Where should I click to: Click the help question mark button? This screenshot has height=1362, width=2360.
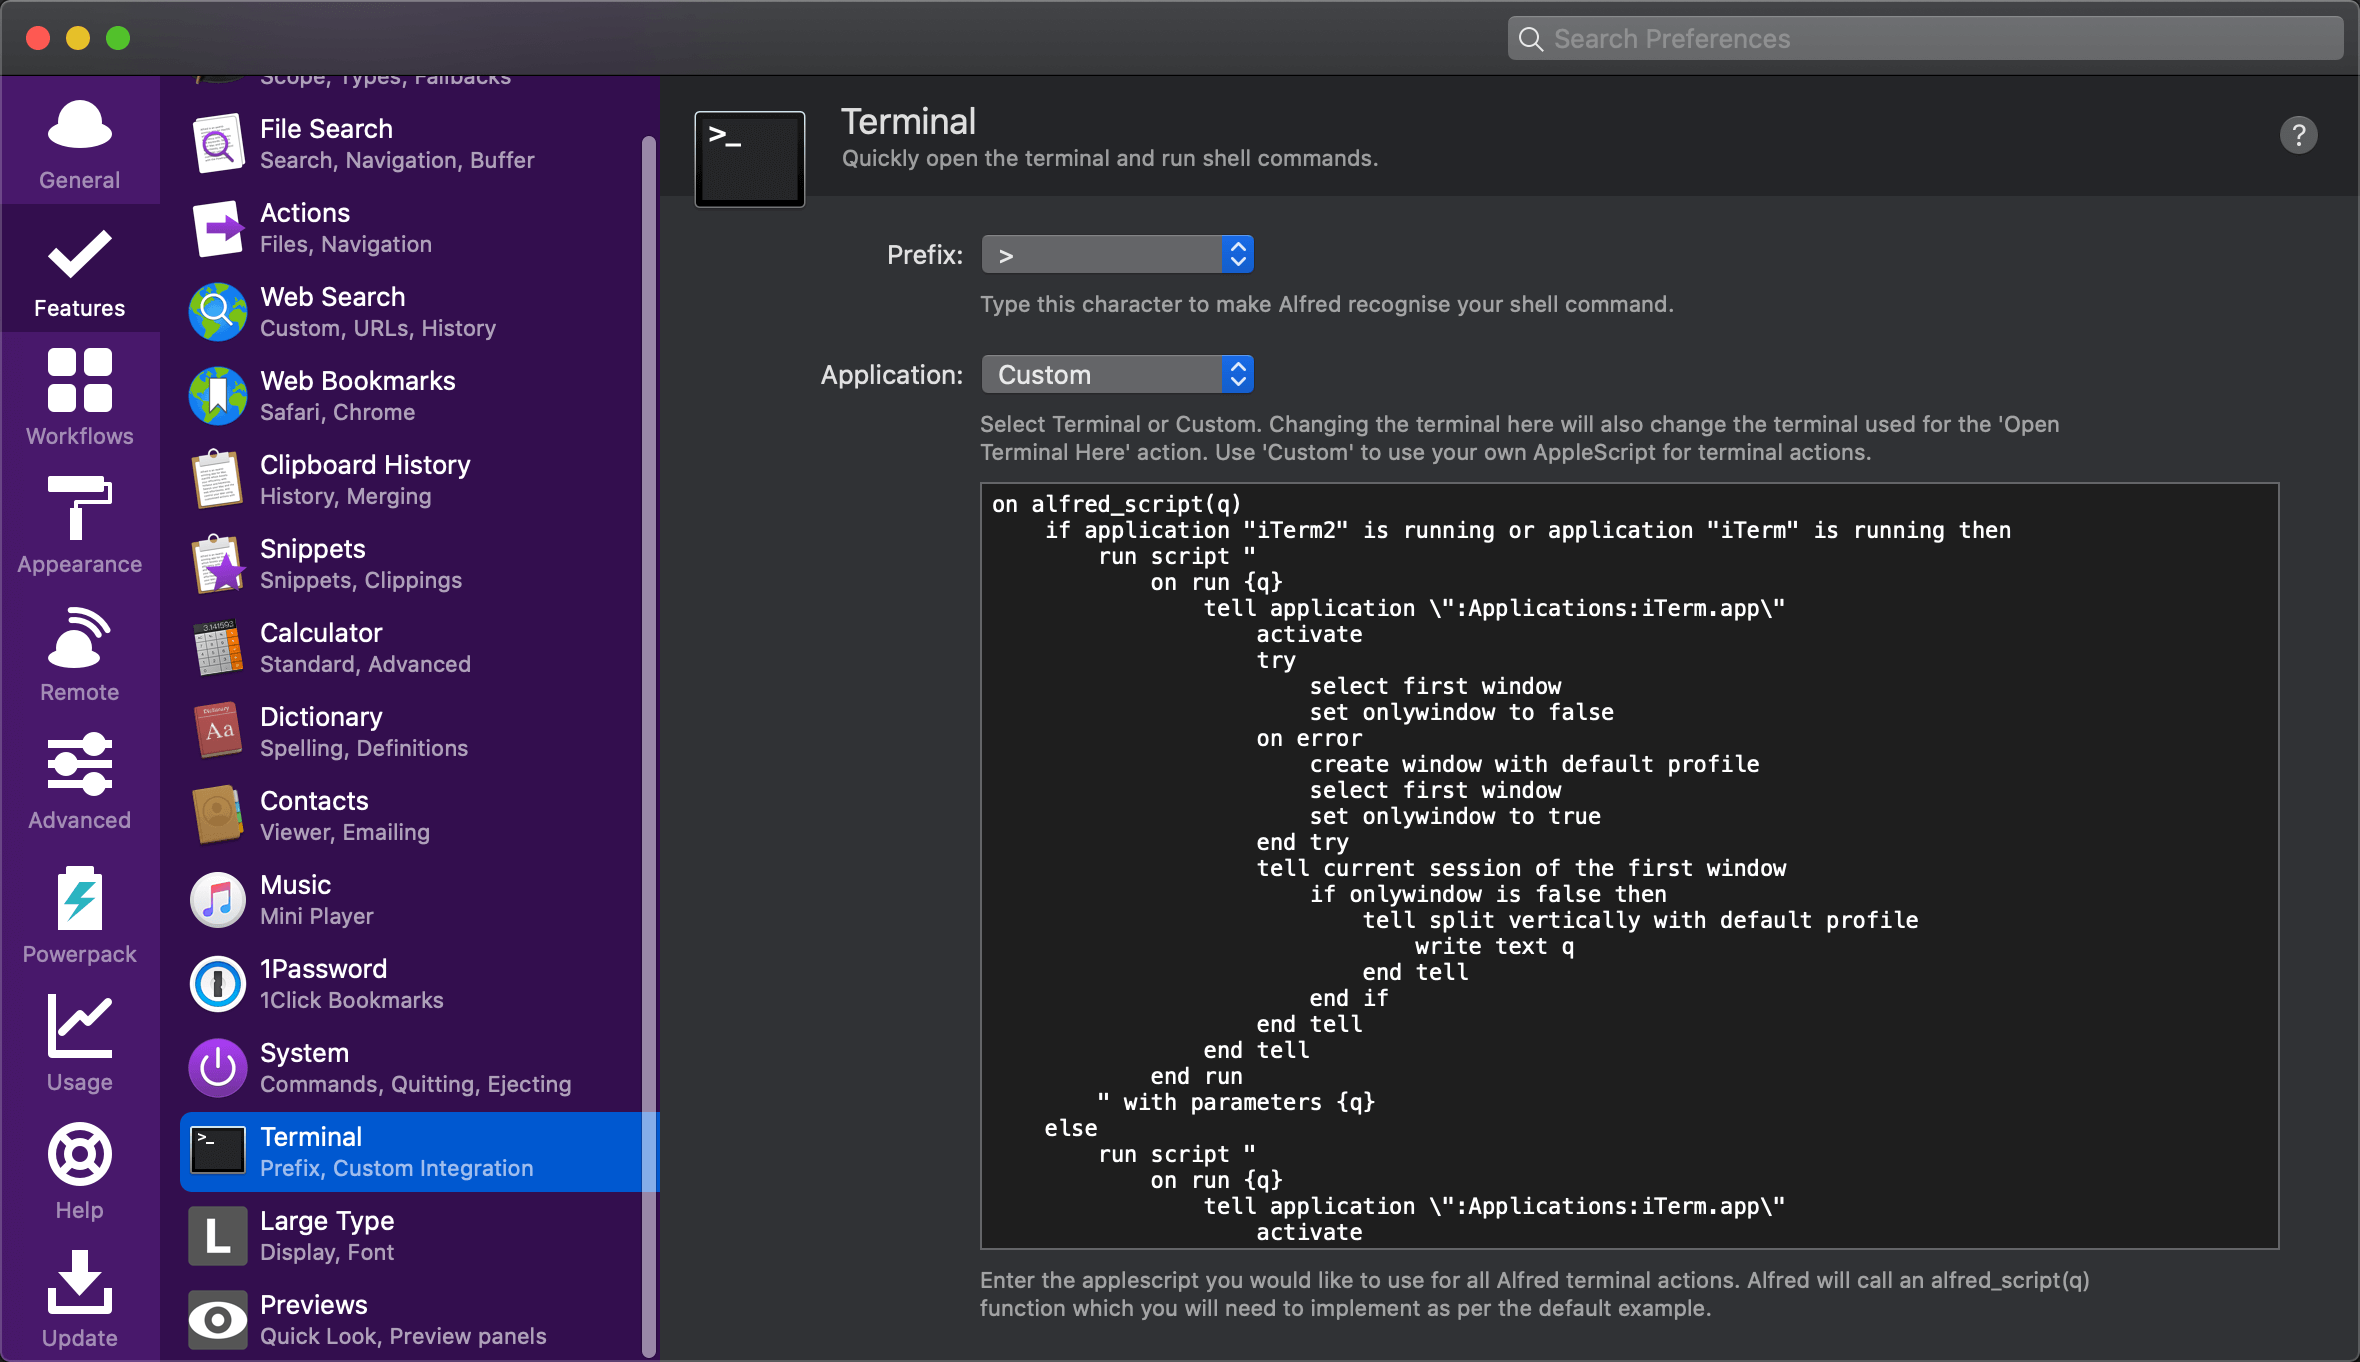[2299, 135]
